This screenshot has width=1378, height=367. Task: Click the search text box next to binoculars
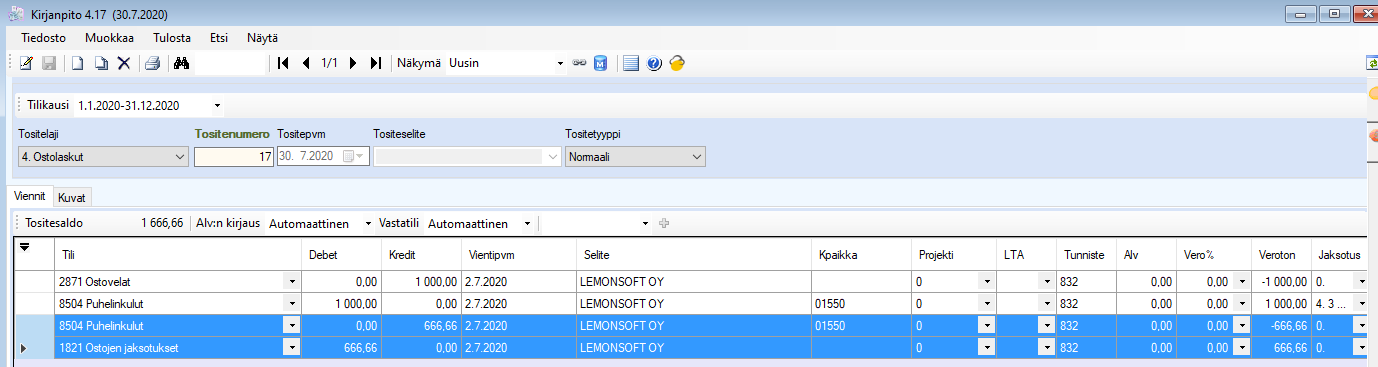230,63
